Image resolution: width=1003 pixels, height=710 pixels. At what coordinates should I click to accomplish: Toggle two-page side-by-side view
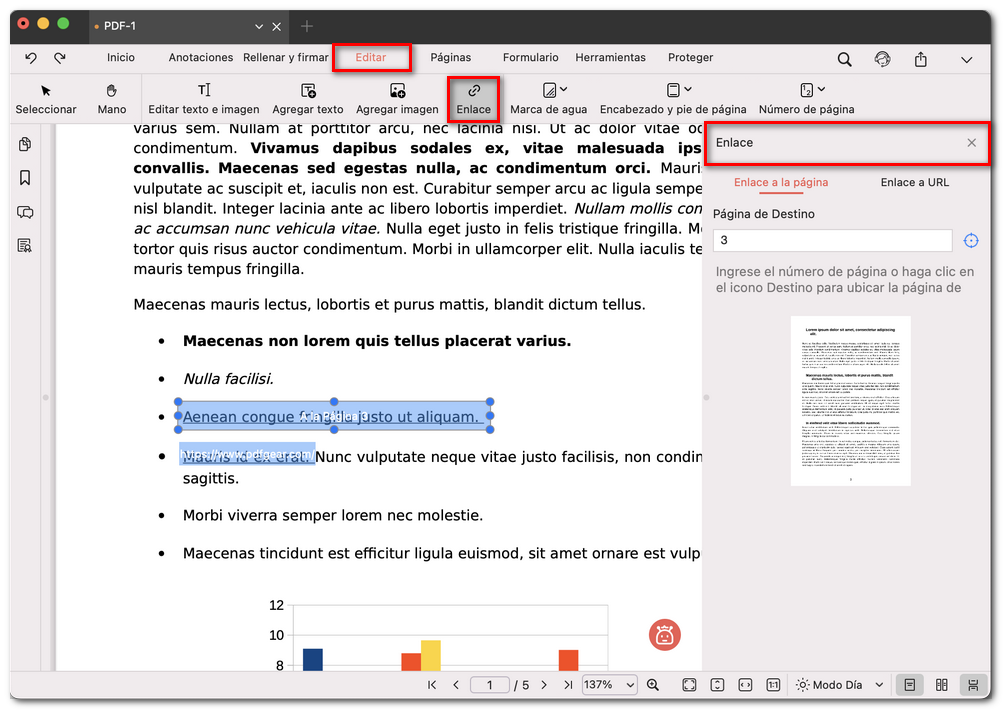click(941, 685)
